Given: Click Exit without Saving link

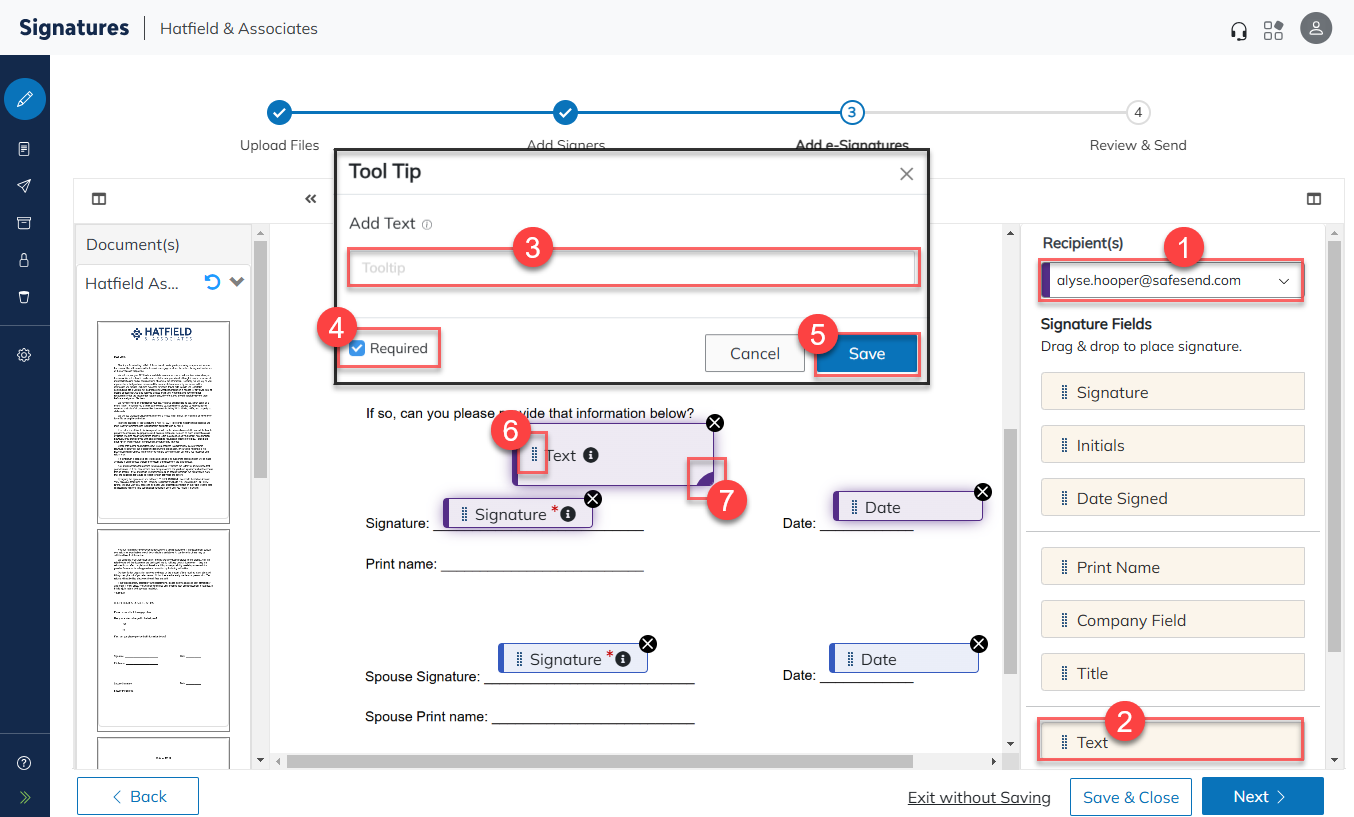Looking at the screenshot, I should tap(979, 797).
